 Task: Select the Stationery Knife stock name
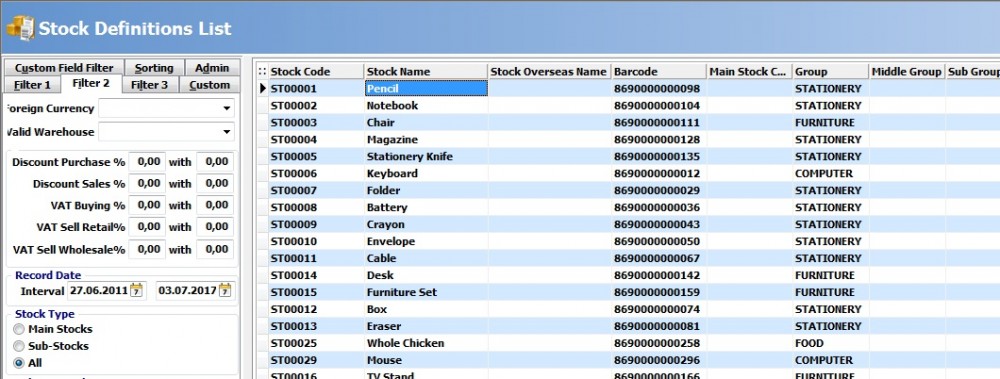[x=426, y=156]
